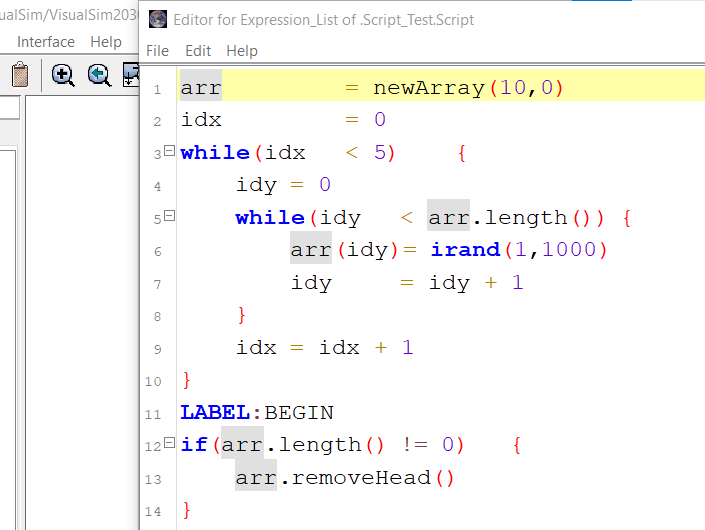This screenshot has height=530, width=705.
Task: Open the Help menu in VisualSim window
Action: click(x=106, y=42)
